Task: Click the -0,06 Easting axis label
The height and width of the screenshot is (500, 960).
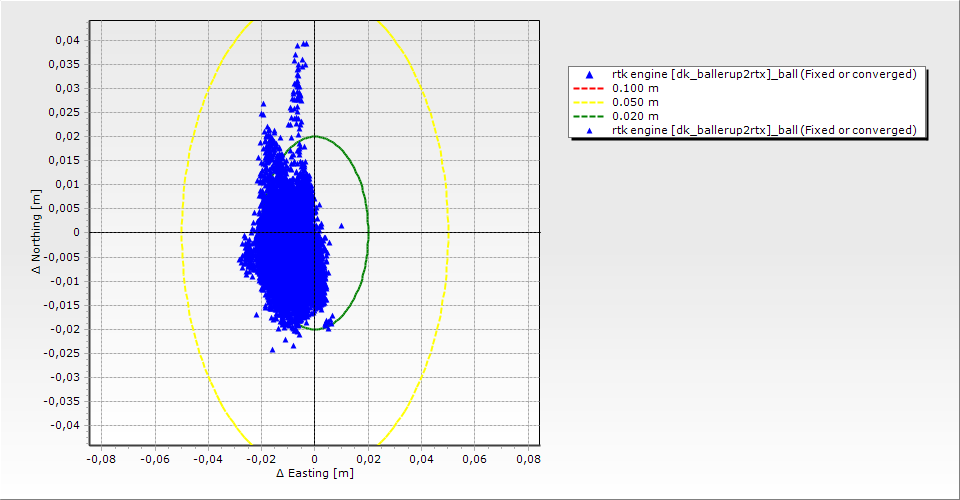Action: [155, 459]
